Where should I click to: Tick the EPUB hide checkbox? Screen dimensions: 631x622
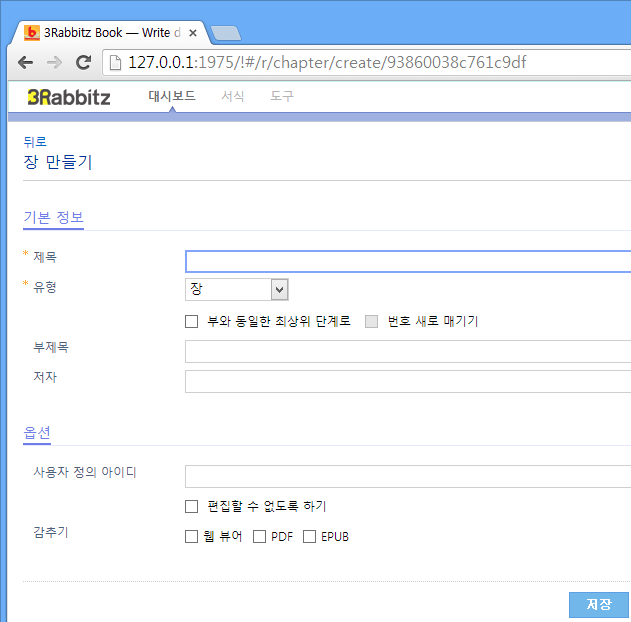[x=309, y=537]
